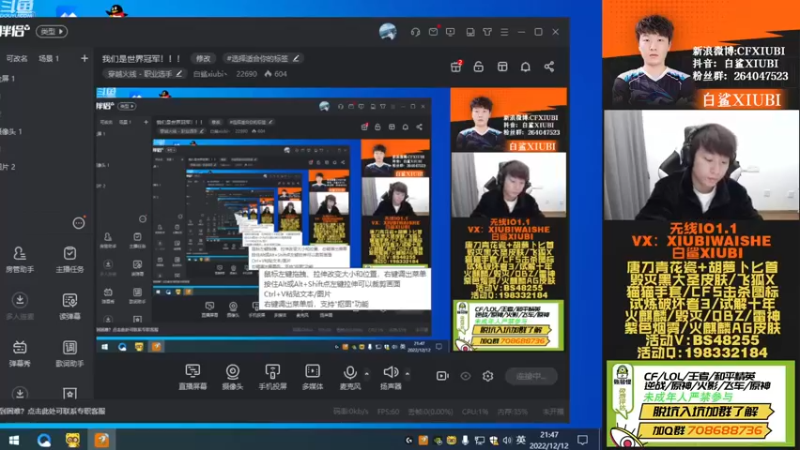800x450 pixels.
Task: Toggle the preview eye icon
Action: pyautogui.click(x=465, y=377)
